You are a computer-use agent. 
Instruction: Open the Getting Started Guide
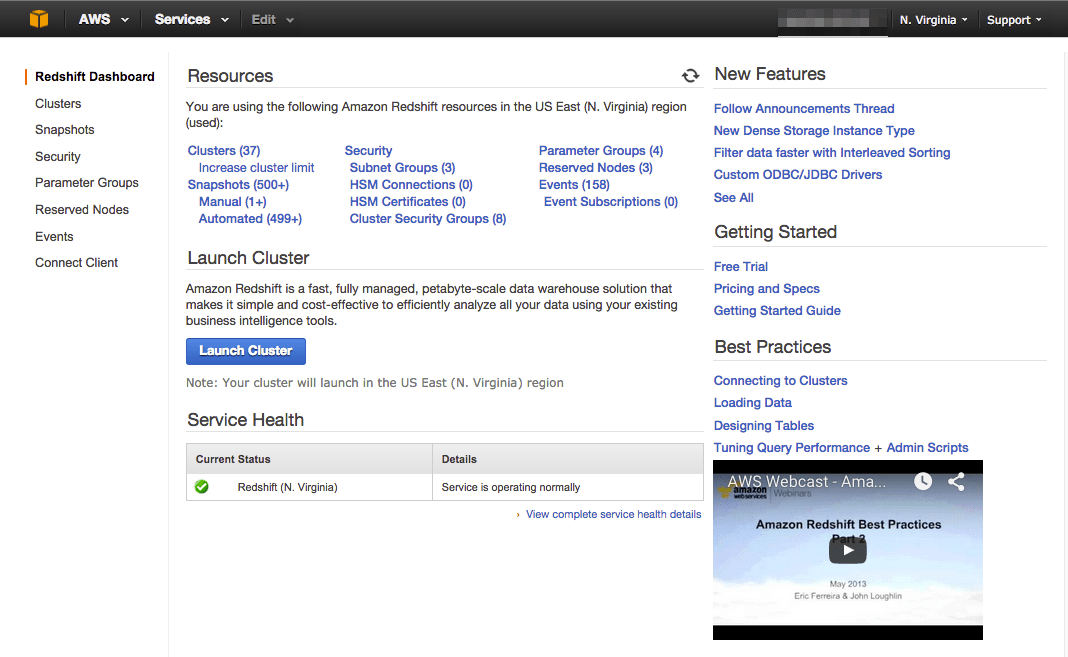click(x=777, y=310)
